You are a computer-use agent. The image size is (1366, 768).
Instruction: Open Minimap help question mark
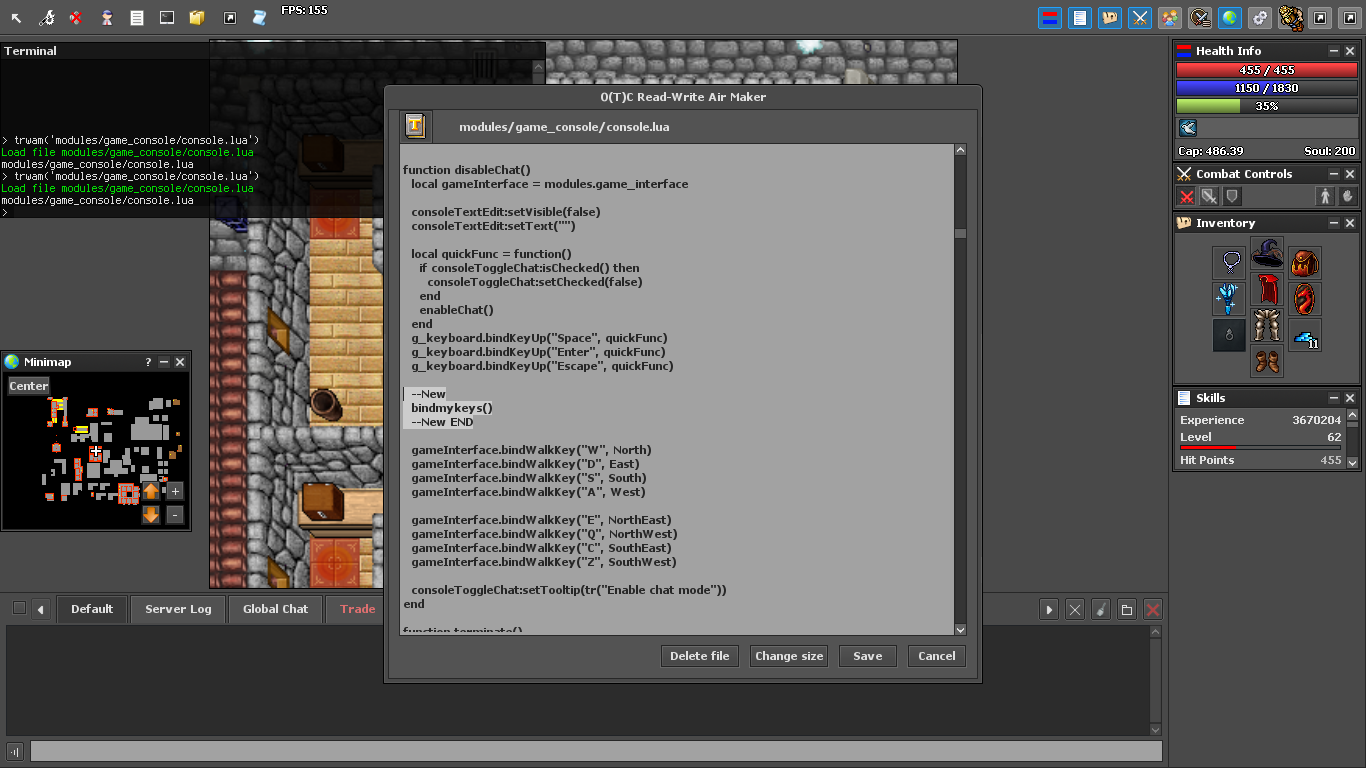point(148,362)
